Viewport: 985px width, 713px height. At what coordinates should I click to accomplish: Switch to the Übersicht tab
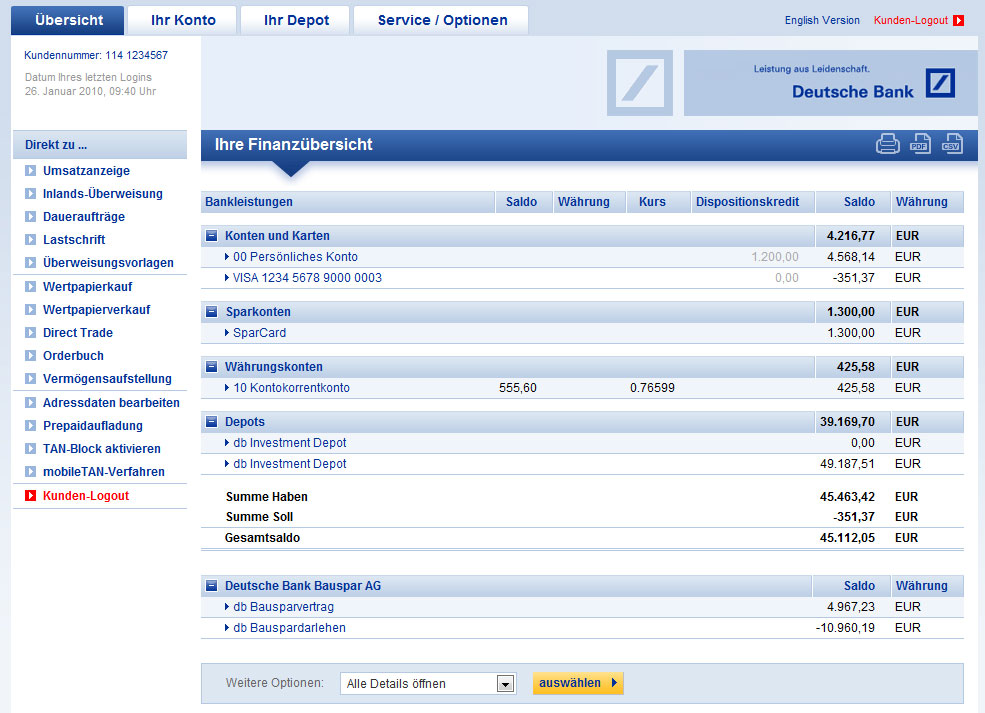tap(68, 20)
